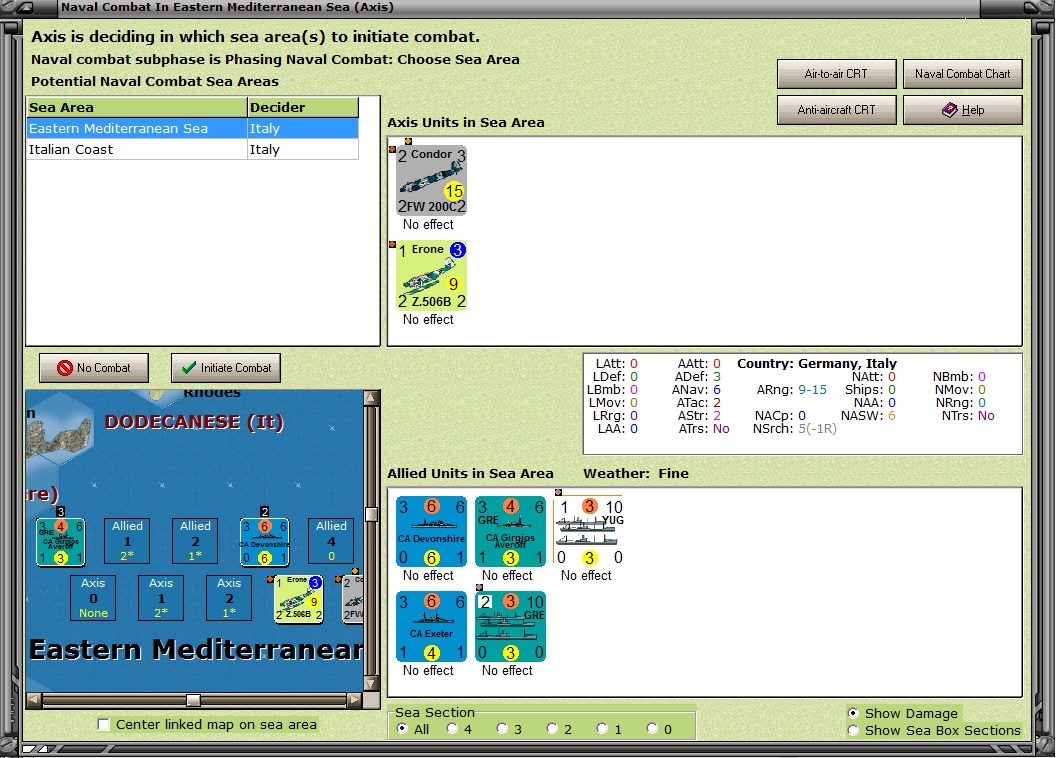Click the Allied sea box 4 on map

331,541
